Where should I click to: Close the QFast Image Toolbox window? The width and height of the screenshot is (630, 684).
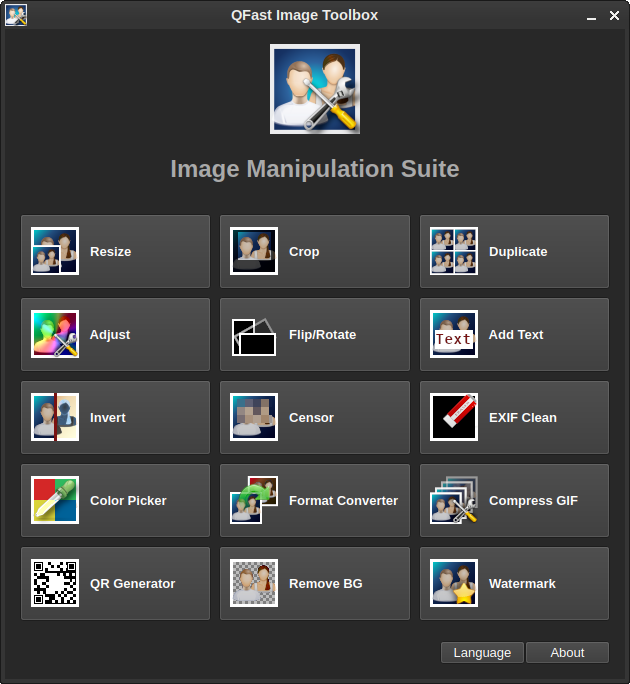[614, 15]
